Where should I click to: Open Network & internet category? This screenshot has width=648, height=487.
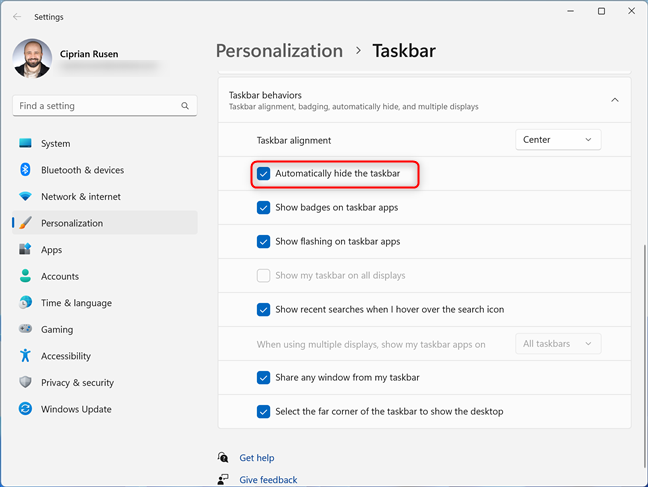point(105,196)
